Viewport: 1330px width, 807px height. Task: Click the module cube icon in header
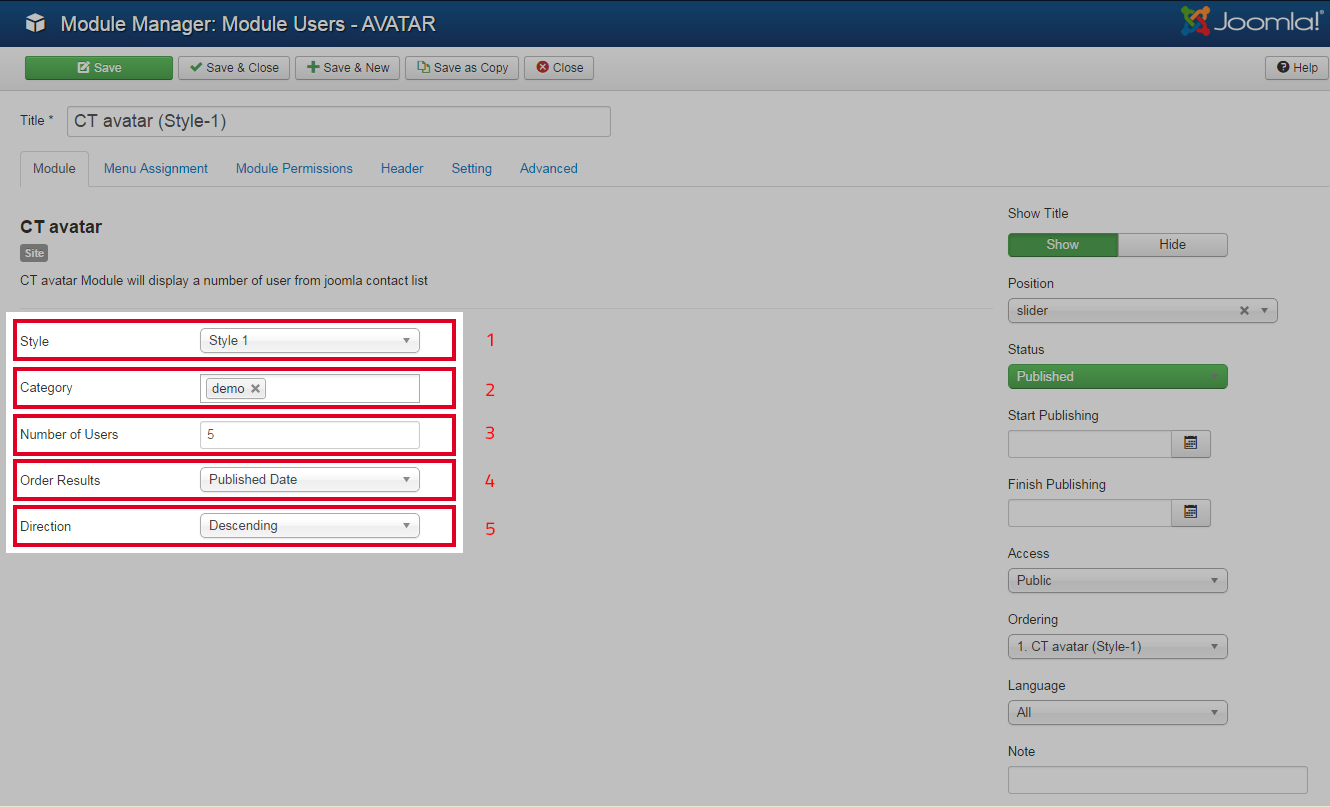(x=35, y=23)
